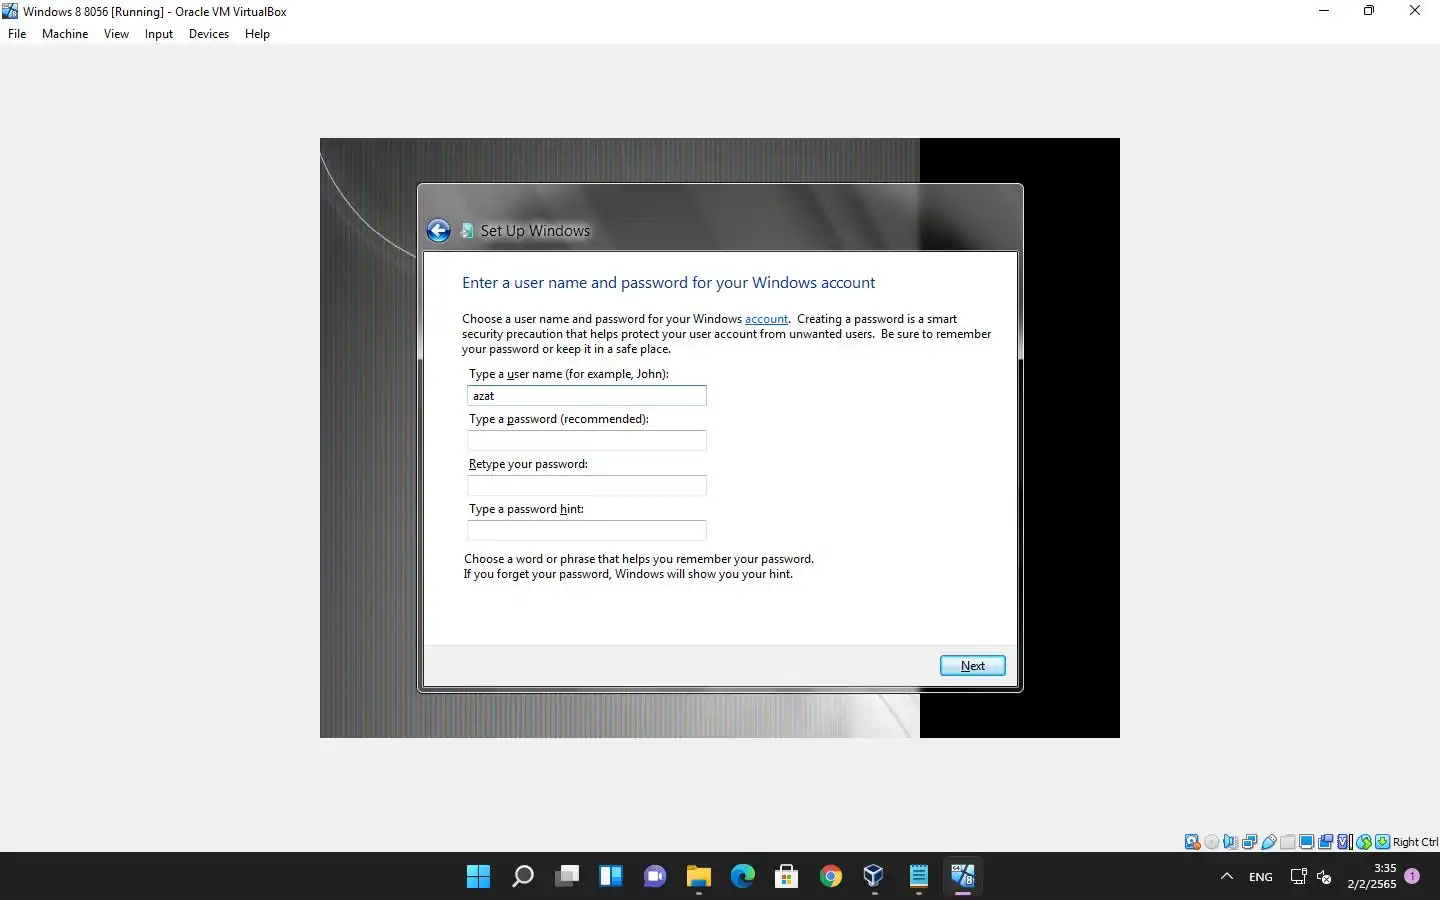Open audio indicator in VirtualBox status bar

click(x=1231, y=842)
